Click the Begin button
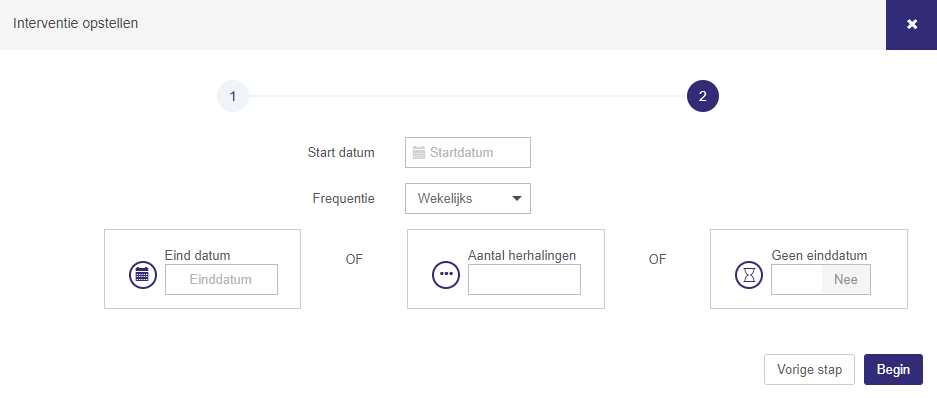This screenshot has width=937, height=398. click(x=893, y=369)
